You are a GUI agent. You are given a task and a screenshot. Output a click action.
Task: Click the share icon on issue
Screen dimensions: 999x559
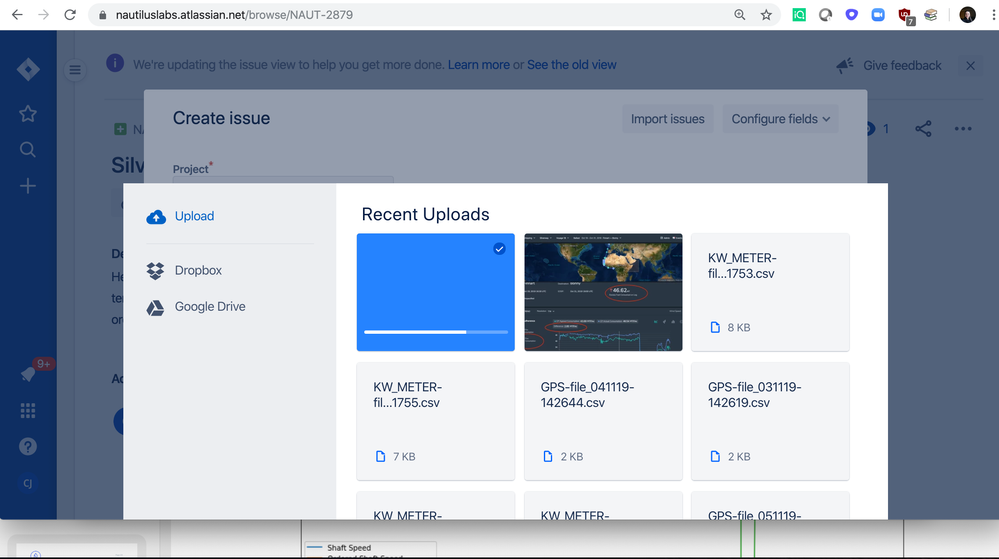pos(923,129)
